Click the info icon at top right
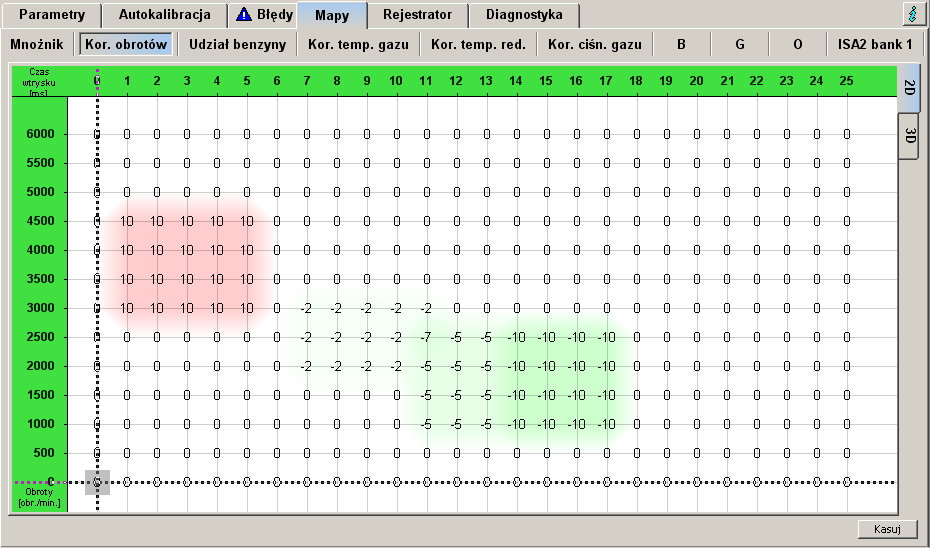 914,14
